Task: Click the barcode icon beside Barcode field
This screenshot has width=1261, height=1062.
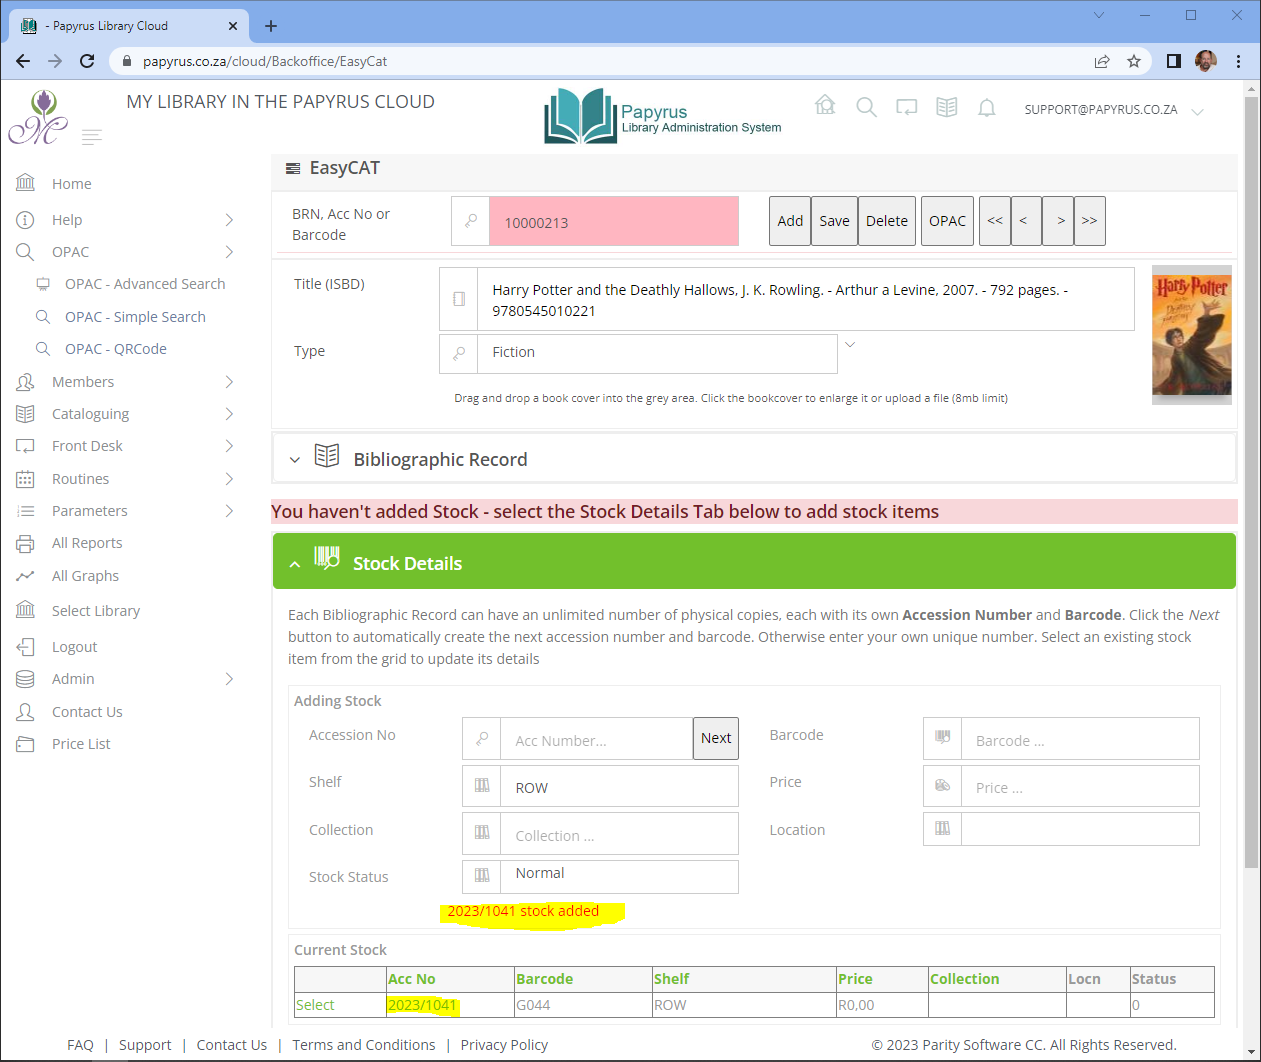Action: coord(942,739)
